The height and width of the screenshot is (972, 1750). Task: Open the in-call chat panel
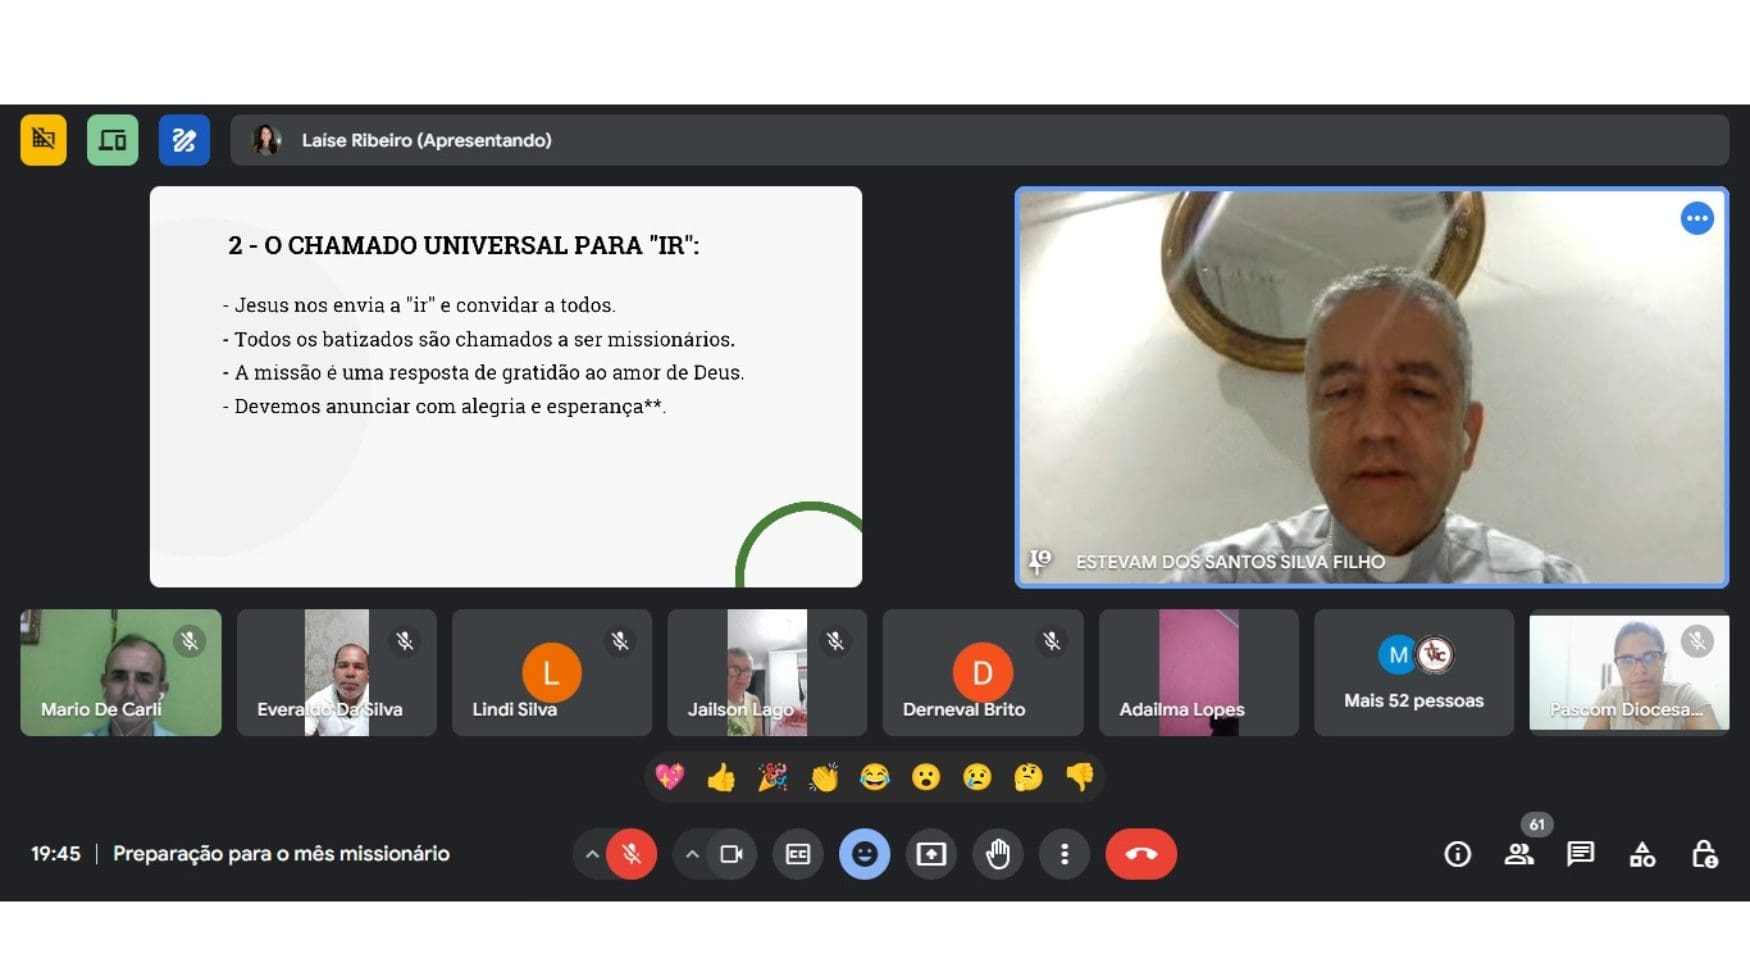click(1580, 854)
